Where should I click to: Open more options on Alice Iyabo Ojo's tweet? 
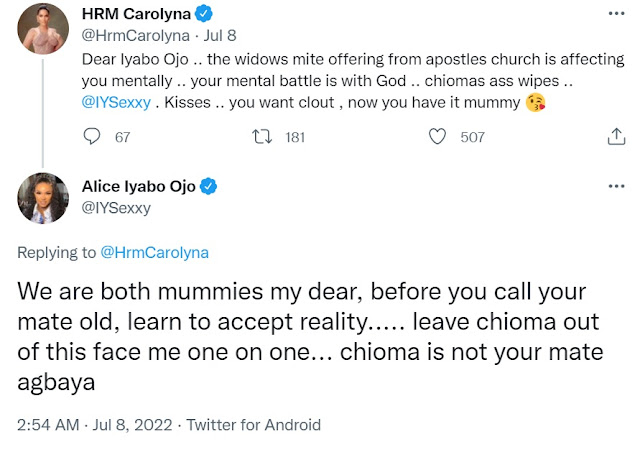pyautogui.click(x=617, y=186)
